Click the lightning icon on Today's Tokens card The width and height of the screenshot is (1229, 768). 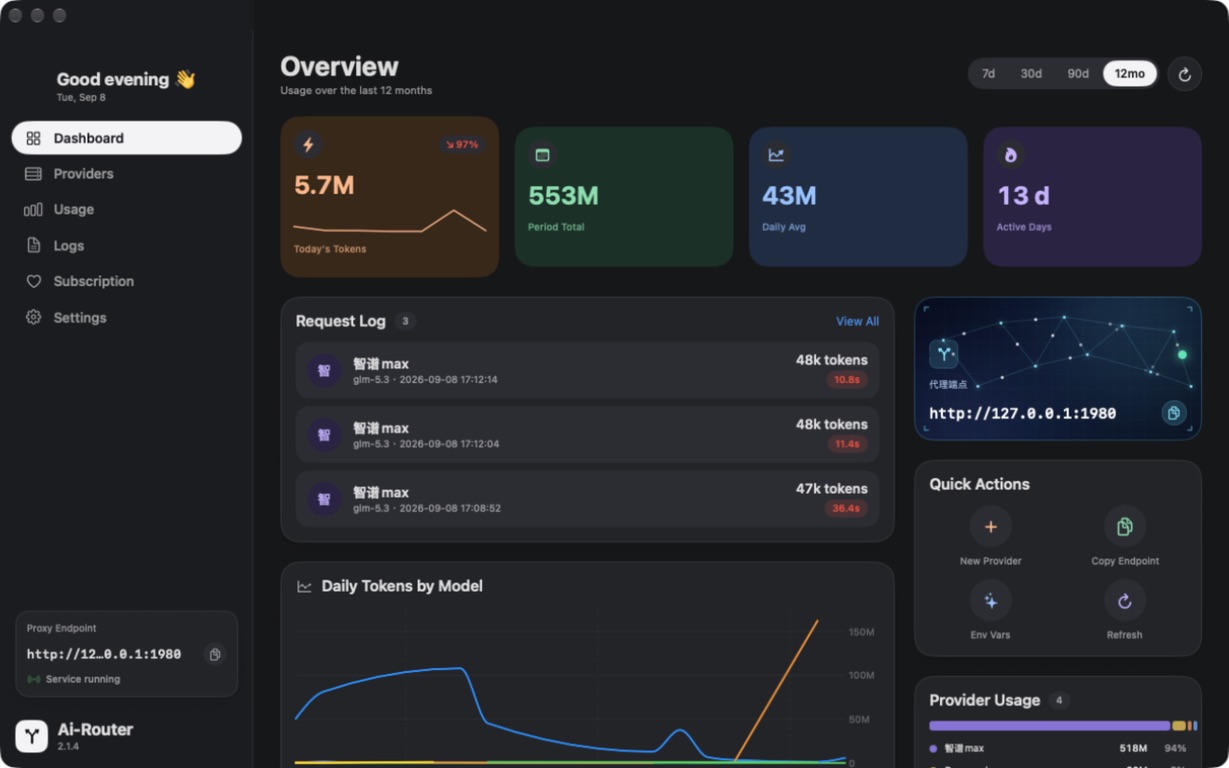tap(308, 145)
